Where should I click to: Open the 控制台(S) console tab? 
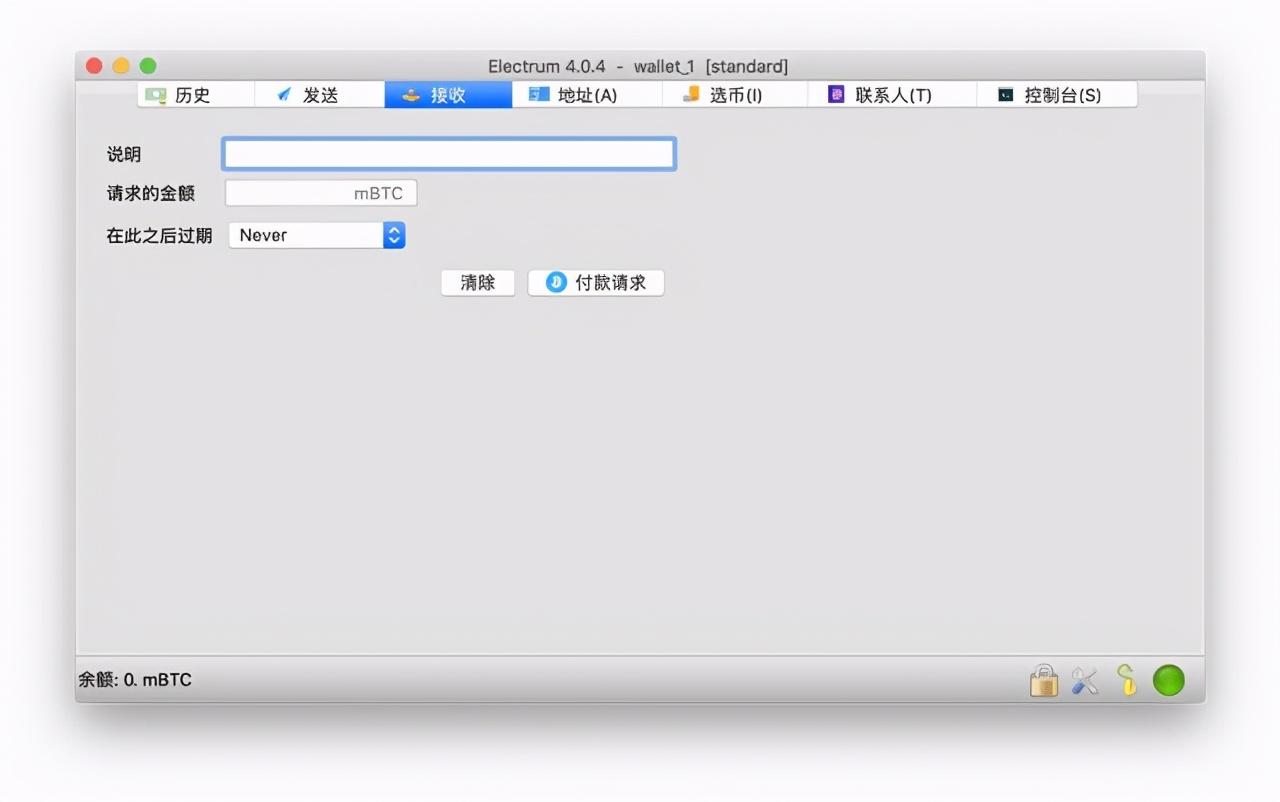(x=1057, y=95)
